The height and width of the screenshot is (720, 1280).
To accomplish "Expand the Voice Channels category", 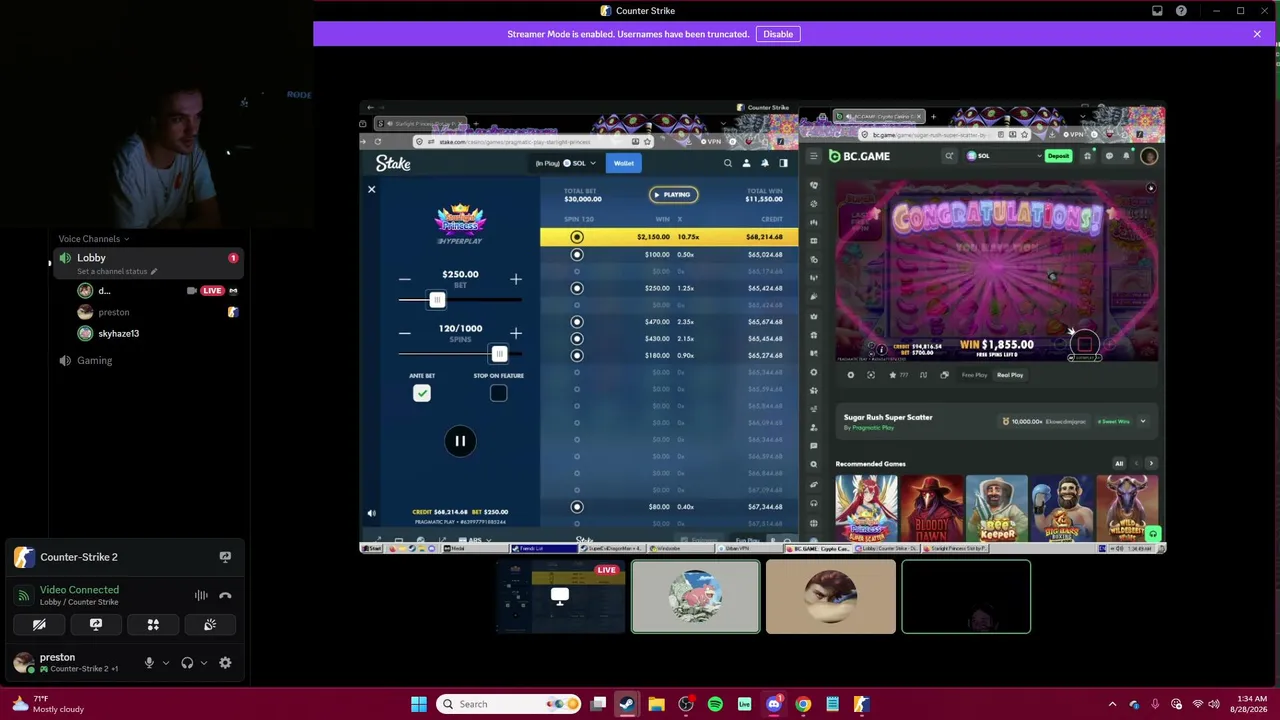I will [x=93, y=239].
